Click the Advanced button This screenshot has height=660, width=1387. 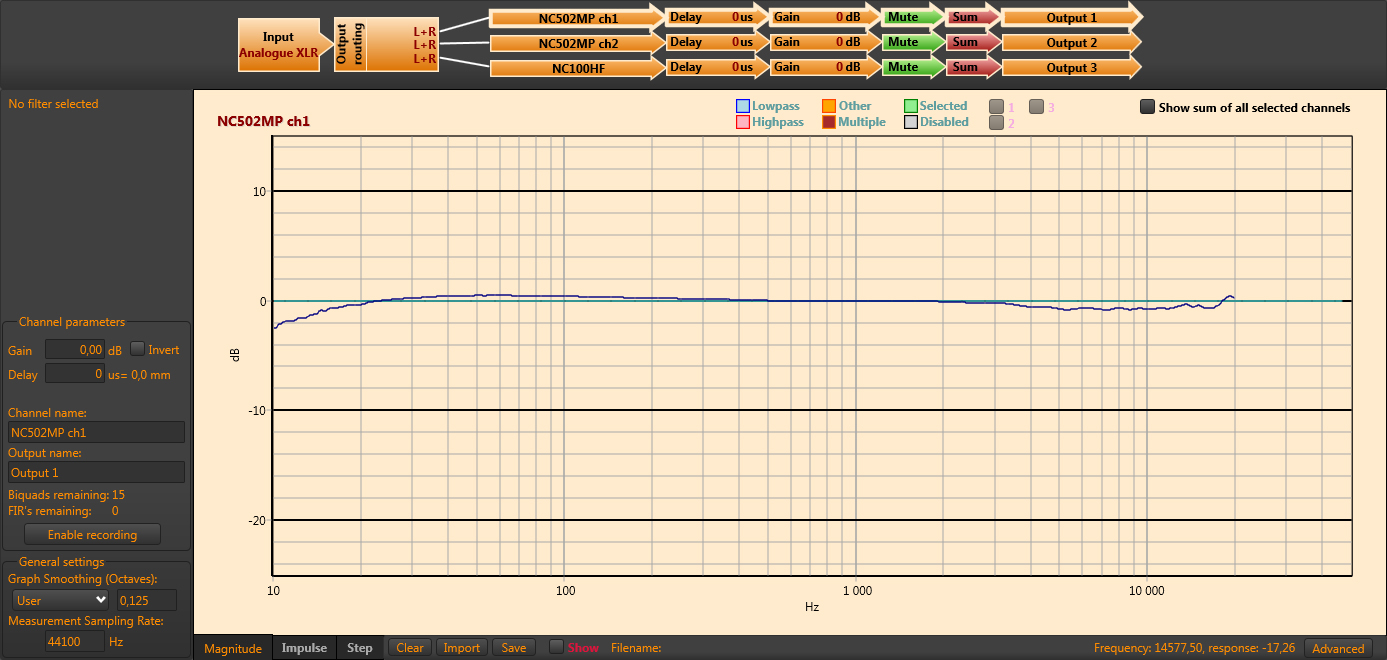[x=1338, y=648]
